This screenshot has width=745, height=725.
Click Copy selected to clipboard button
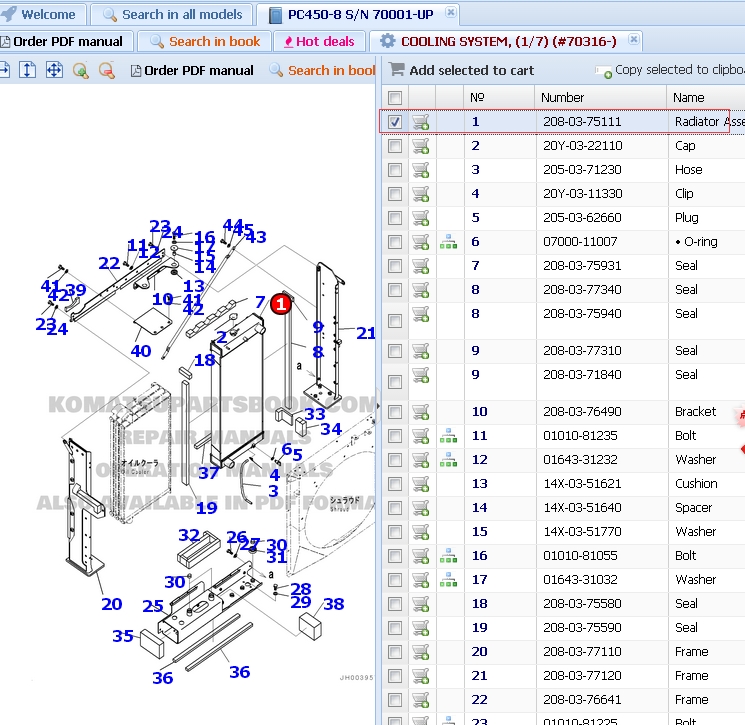pos(670,70)
